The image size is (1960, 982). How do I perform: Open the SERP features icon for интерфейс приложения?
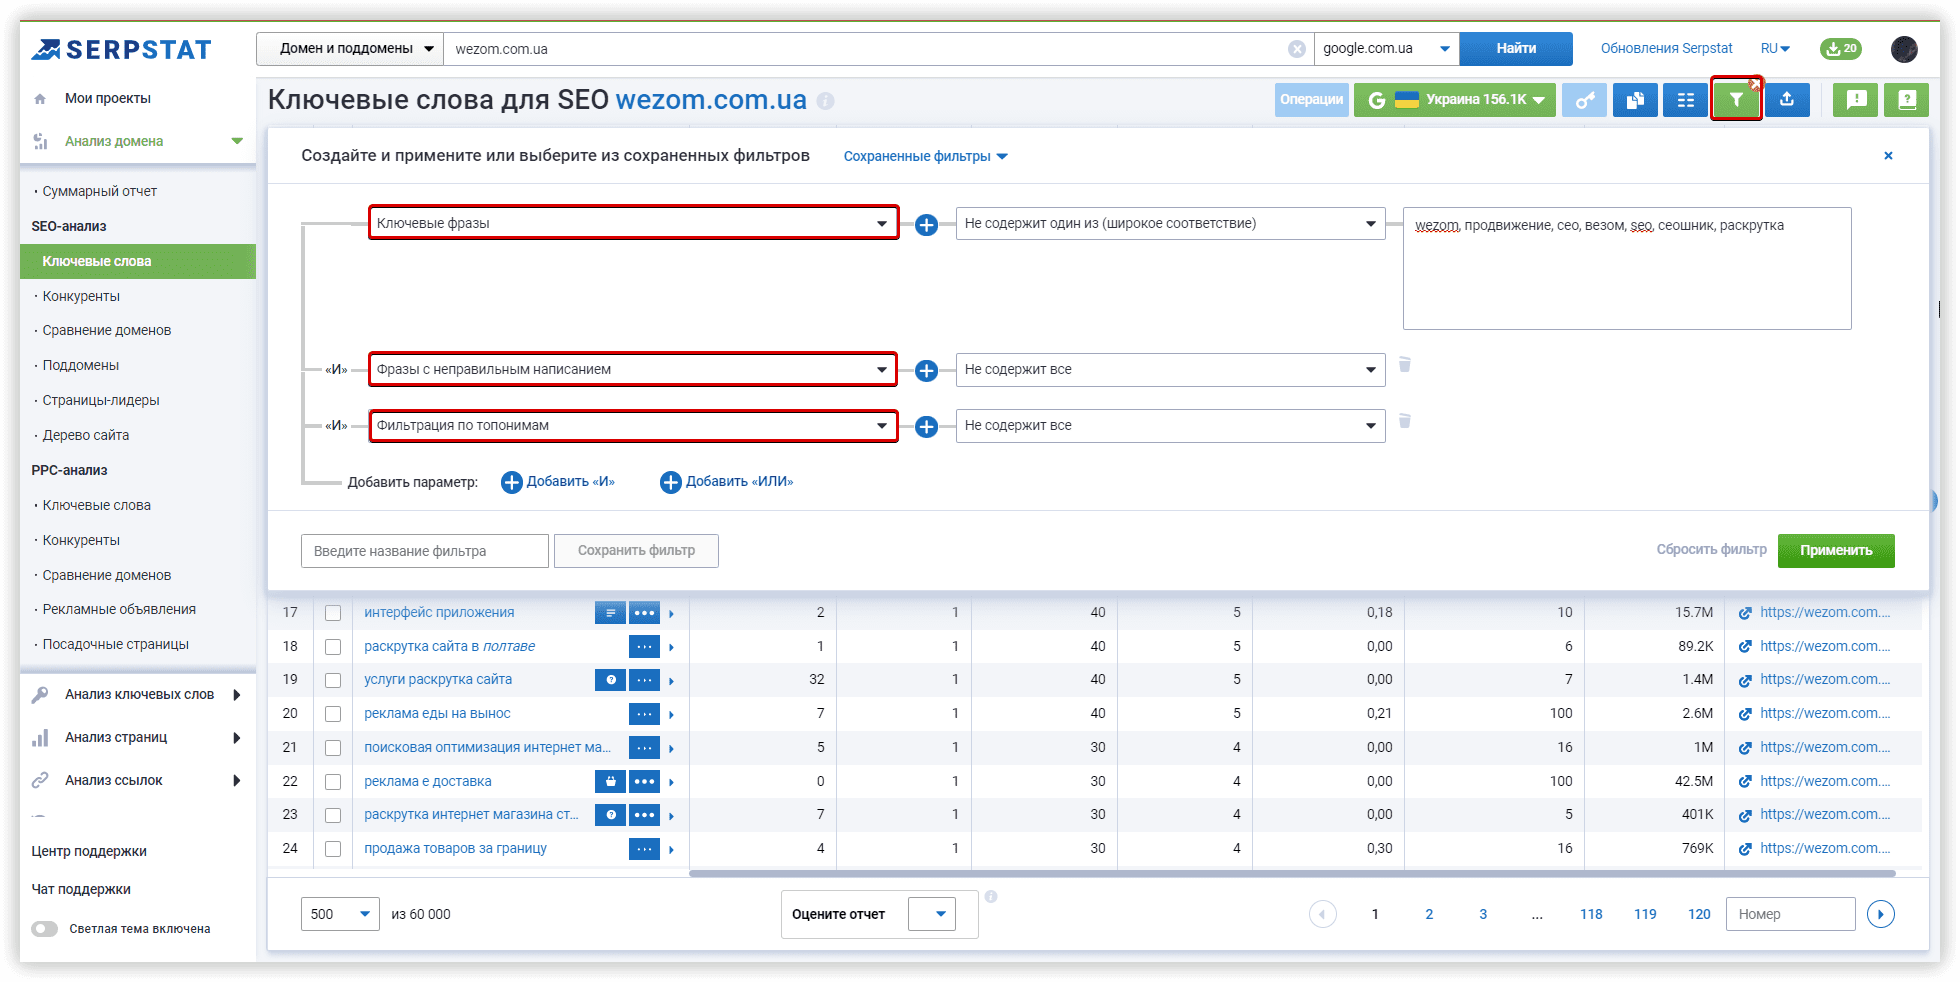[610, 613]
